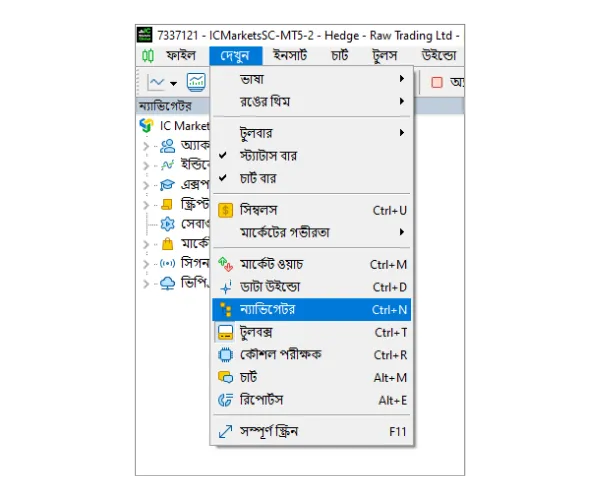Open the ফাইল menu

pos(181,56)
